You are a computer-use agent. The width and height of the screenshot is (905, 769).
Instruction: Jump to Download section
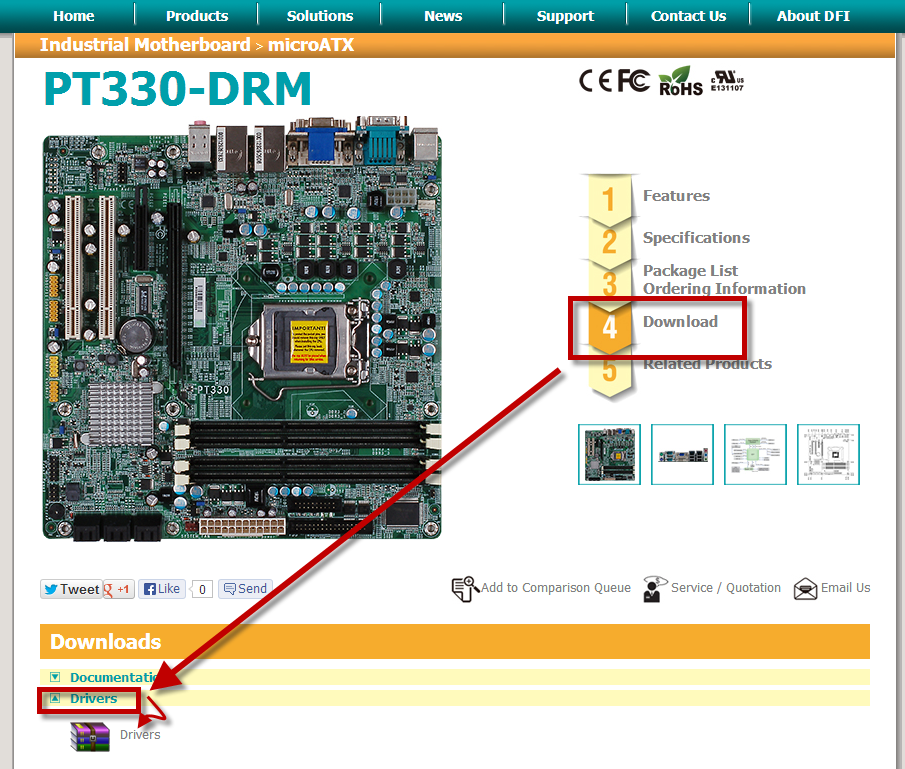(680, 322)
